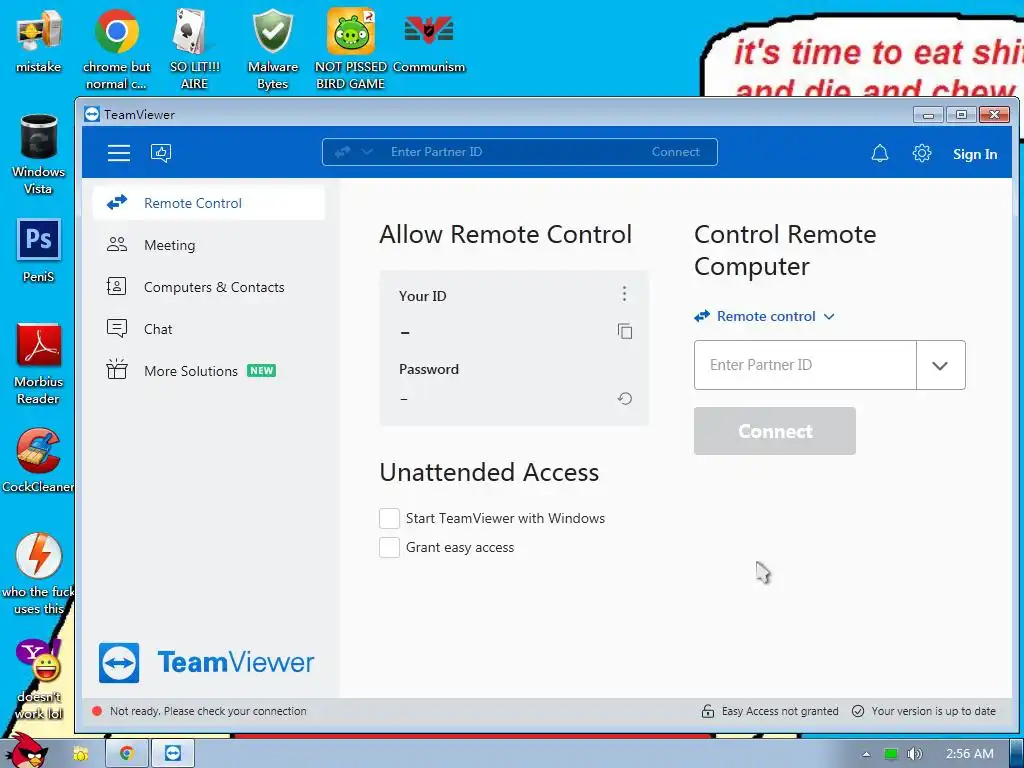Click Sign In
The image size is (1024, 768).
pos(974,154)
